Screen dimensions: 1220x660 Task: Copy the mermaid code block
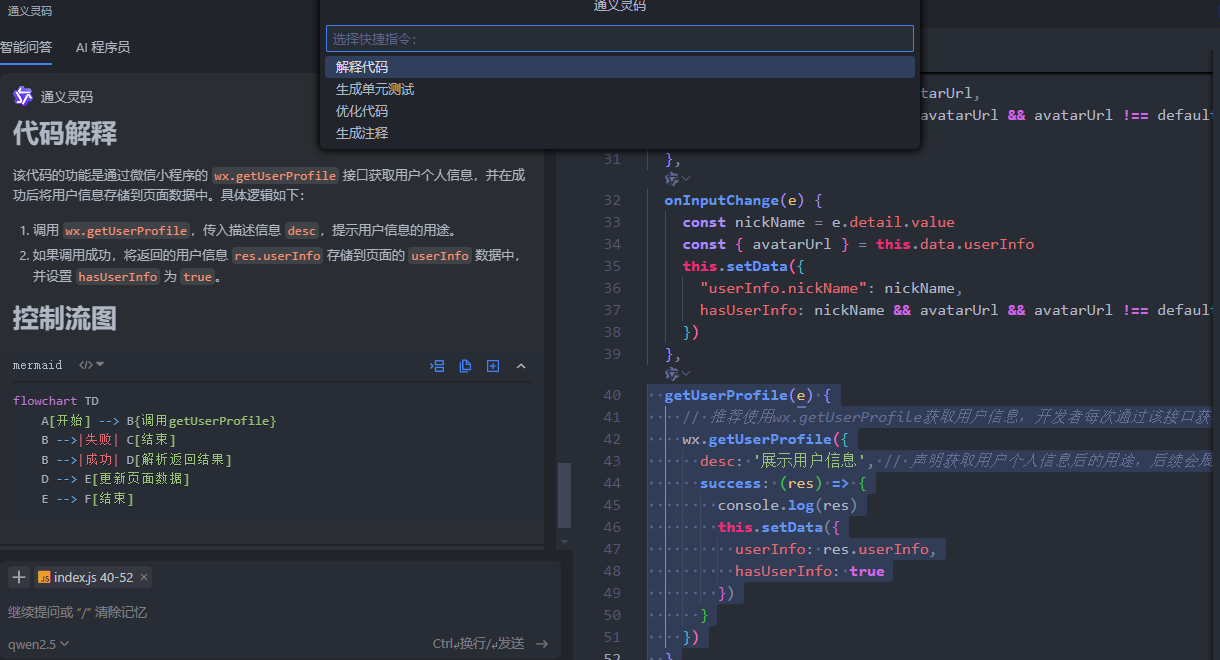(465, 366)
